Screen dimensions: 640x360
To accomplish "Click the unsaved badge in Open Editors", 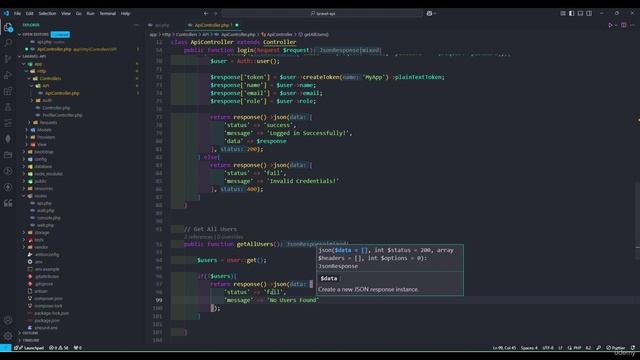I will coord(60,34).
